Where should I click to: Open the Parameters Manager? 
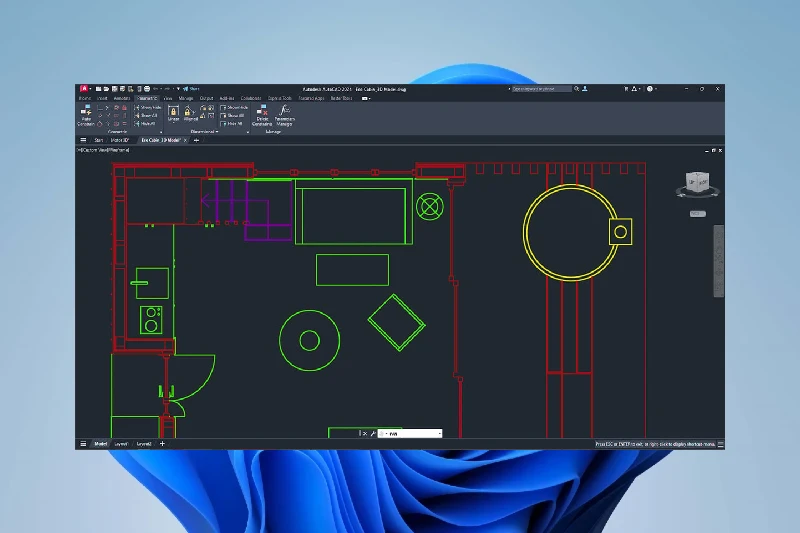(x=285, y=116)
